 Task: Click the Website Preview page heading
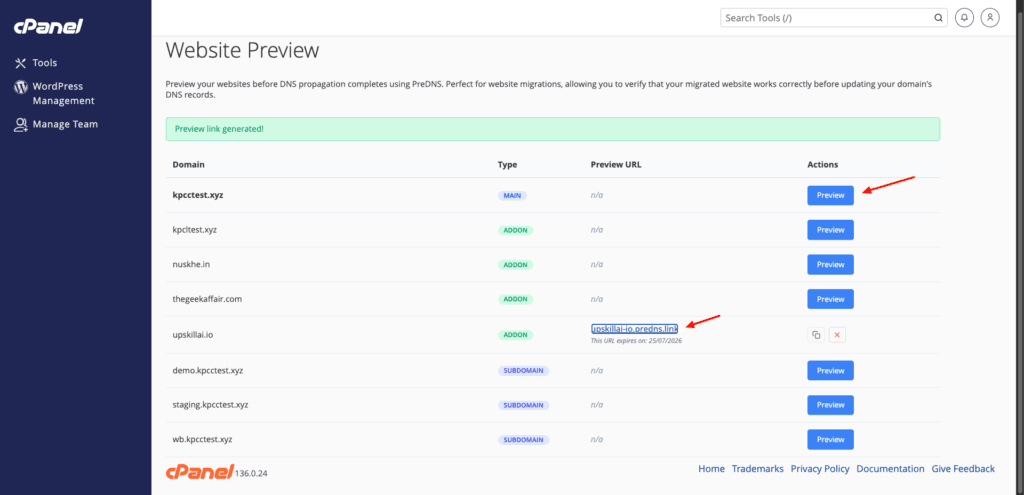coord(242,50)
